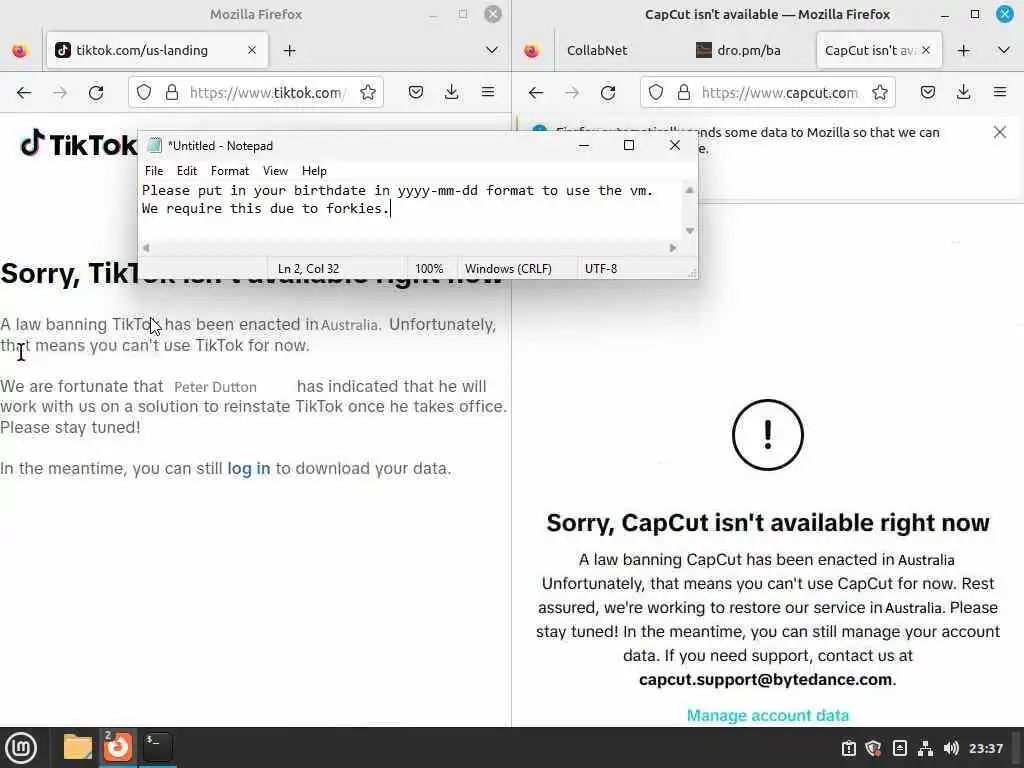Click the 'UTF-8' status bar entry

[x=601, y=268]
